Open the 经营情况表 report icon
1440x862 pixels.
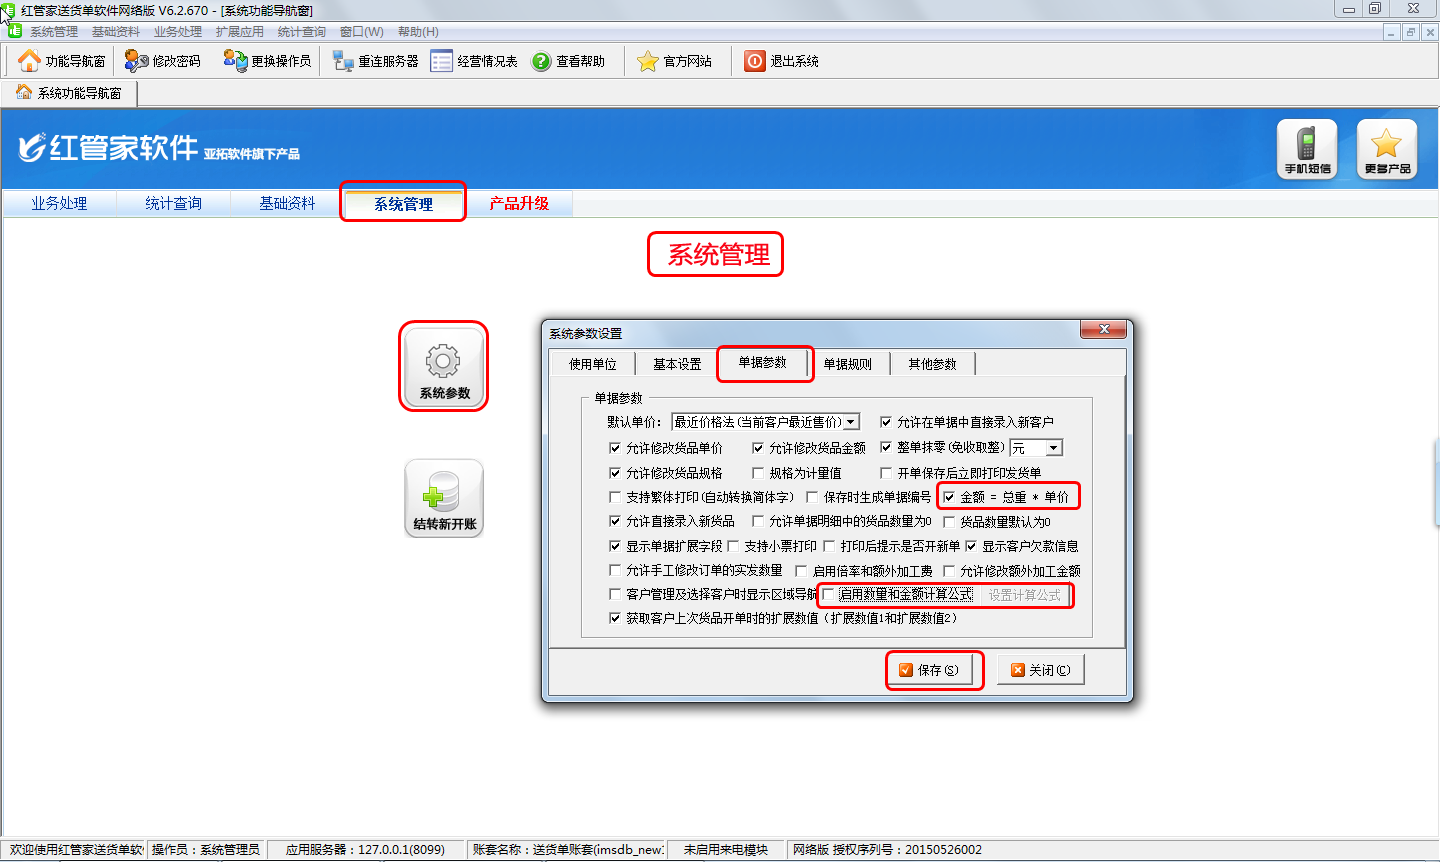[x=442, y=61]
